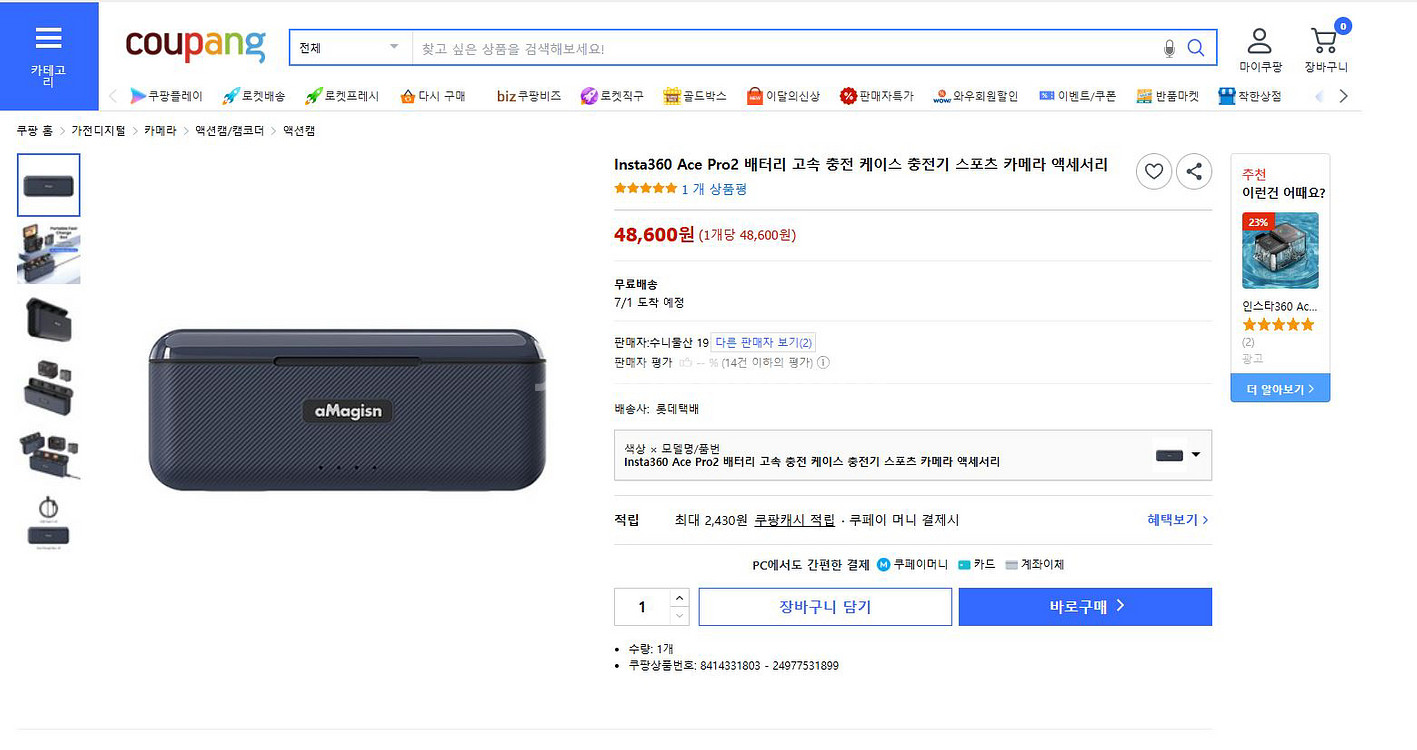The height and width of the screenshot is (750, 1417).
Task: Open 마이쿠팡 account icon
Action: pyautogui.click(x=1260, y=50)
